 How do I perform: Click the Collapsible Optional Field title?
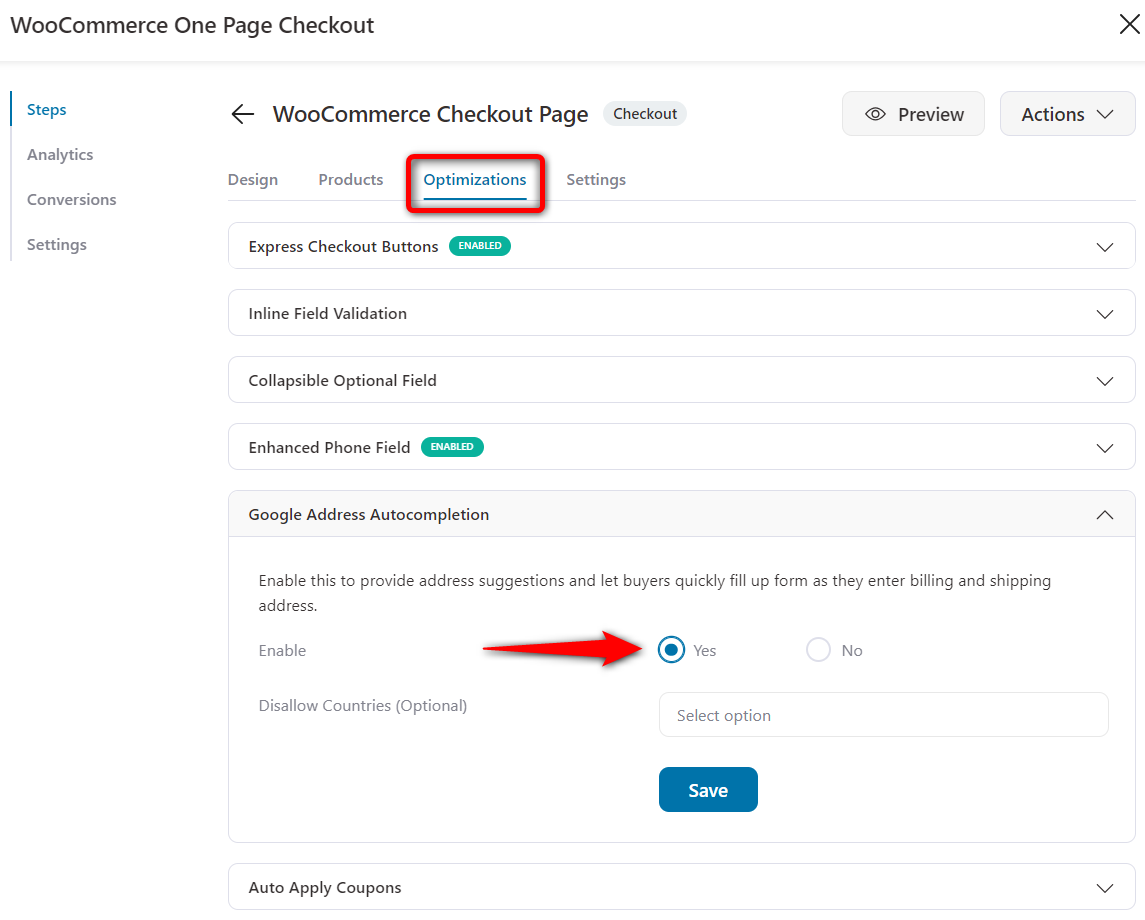(342, 380)
